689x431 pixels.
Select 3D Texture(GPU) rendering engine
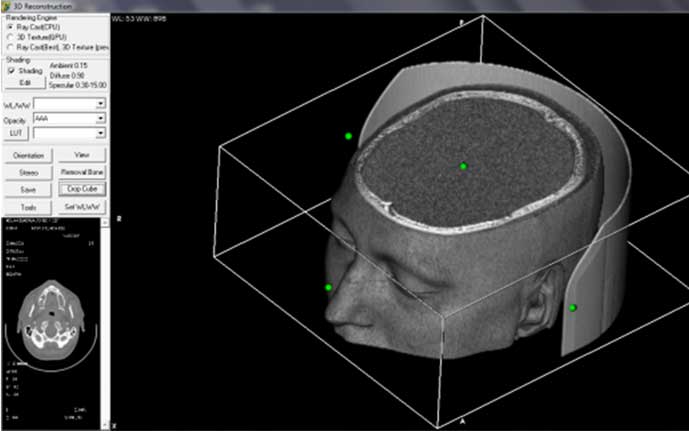9,36
